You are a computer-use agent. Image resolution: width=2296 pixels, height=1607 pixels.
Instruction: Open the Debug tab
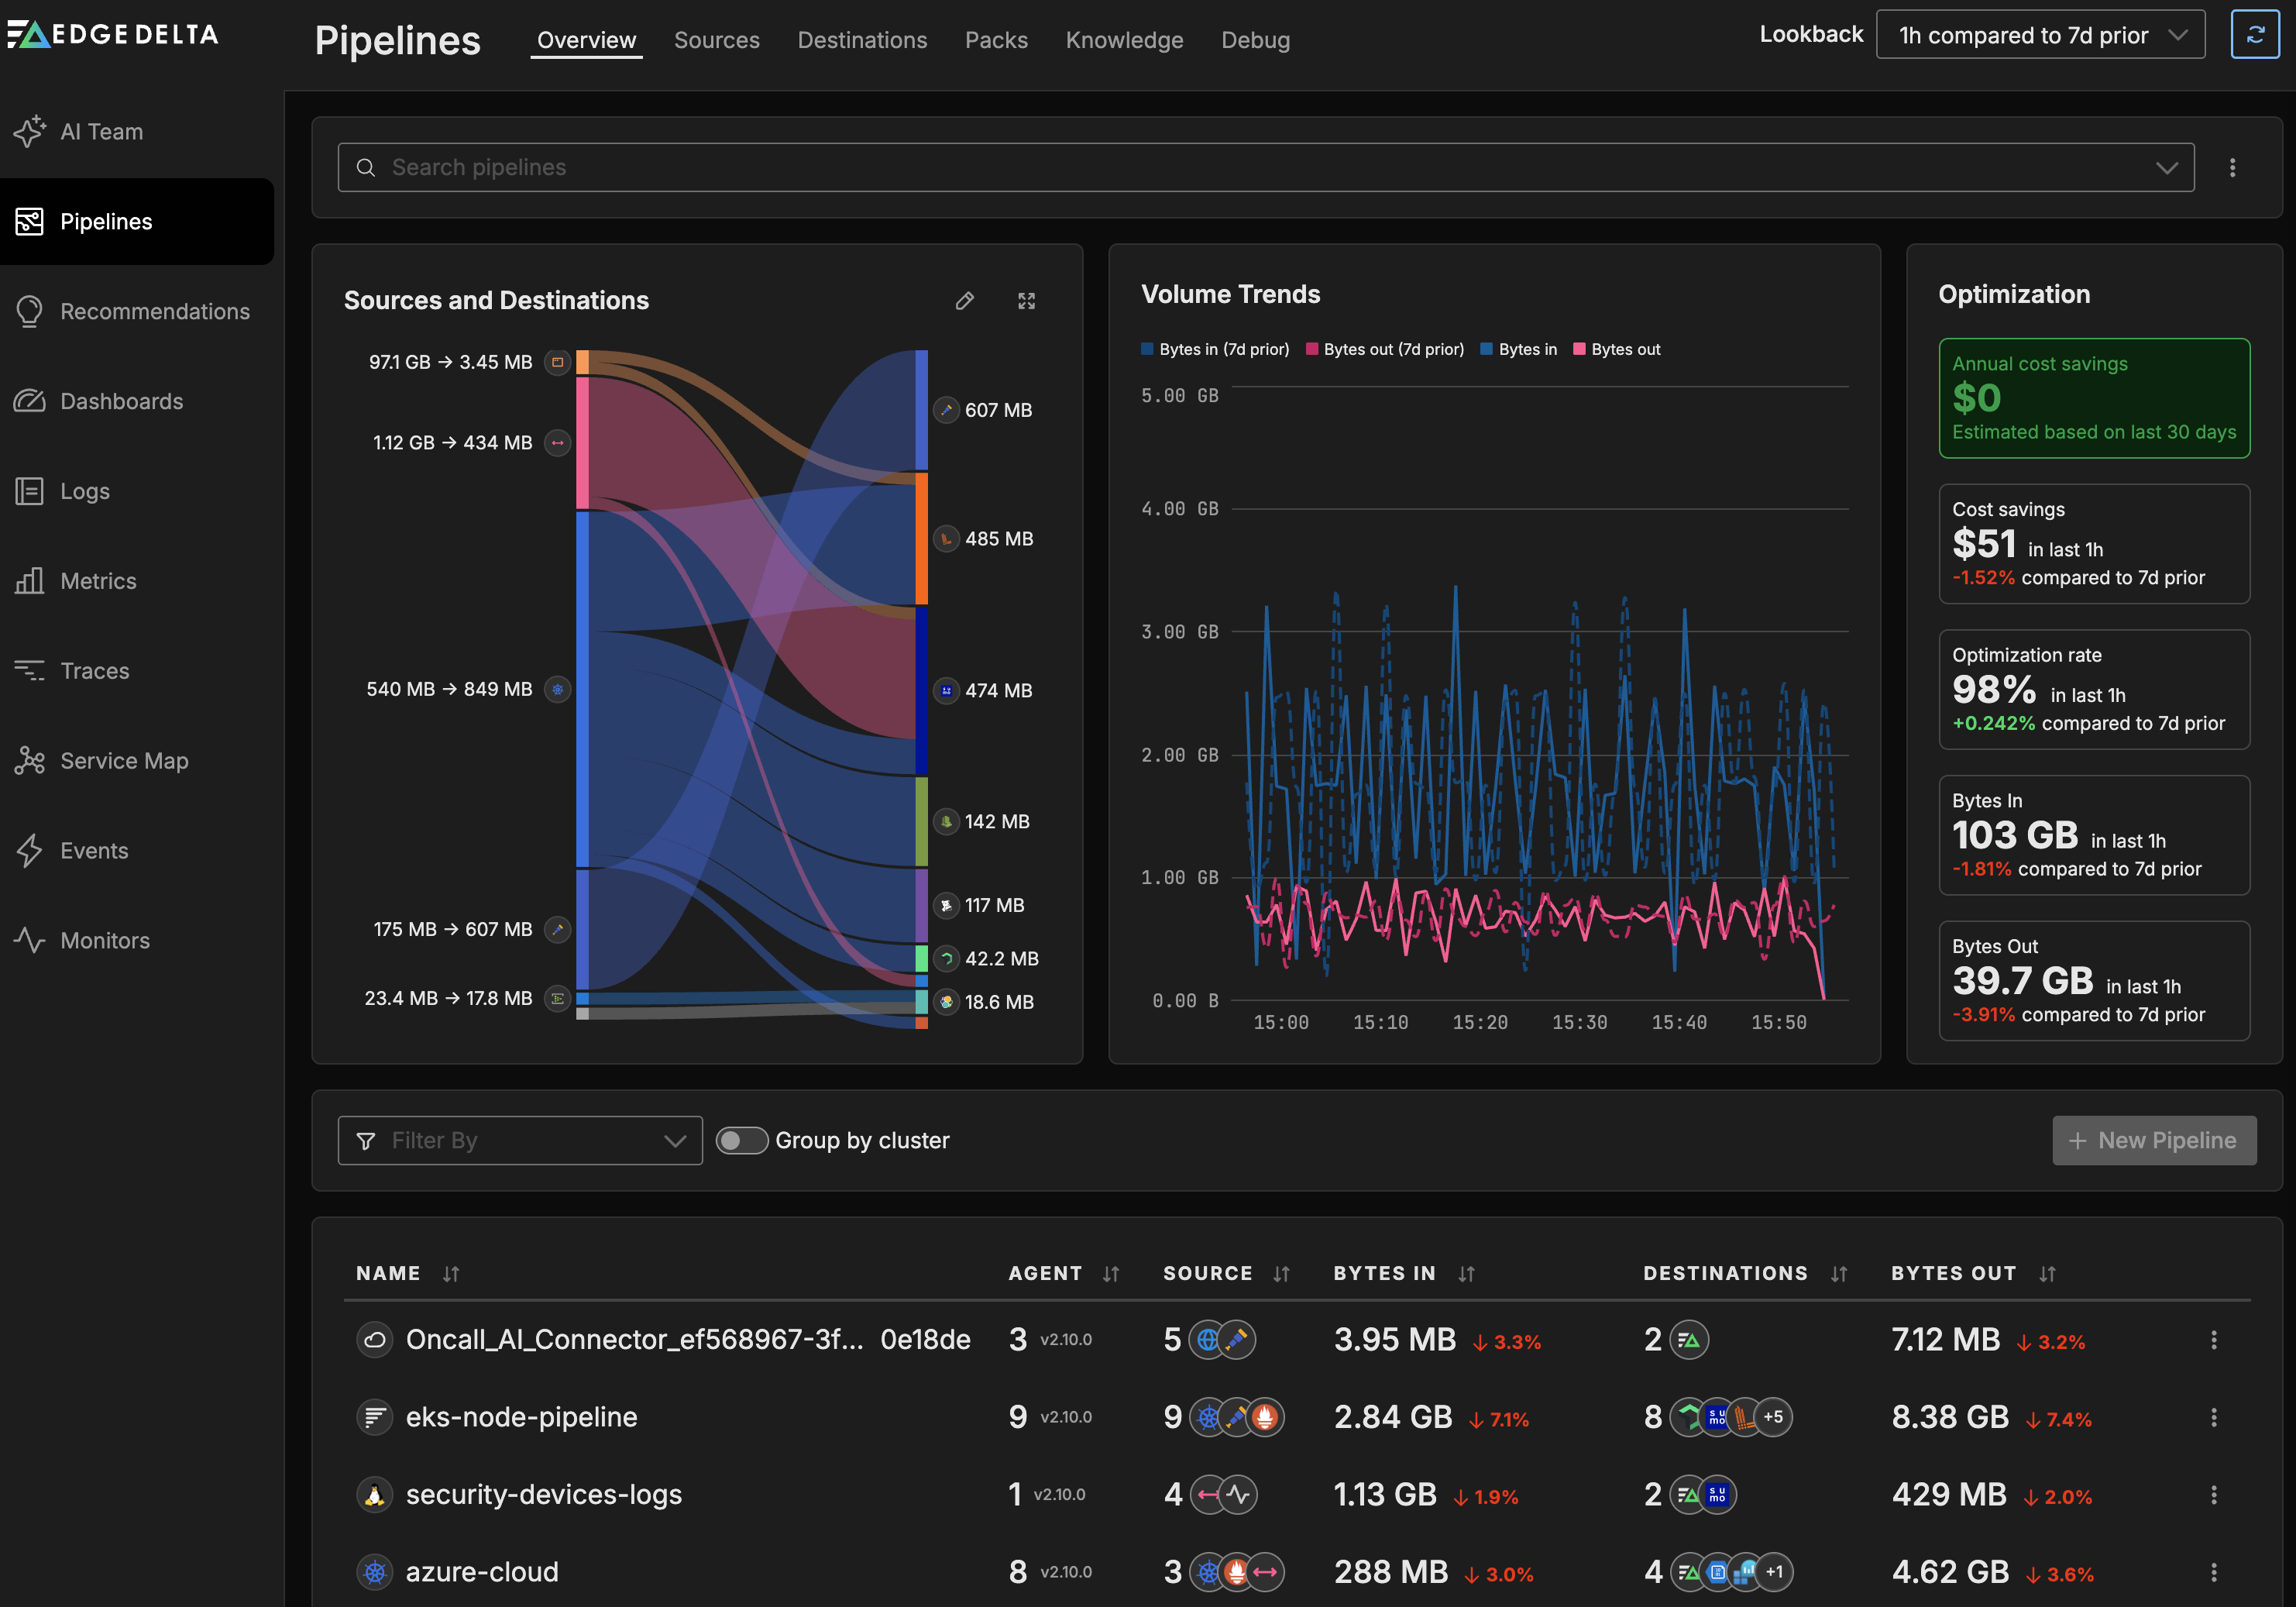1255,40
